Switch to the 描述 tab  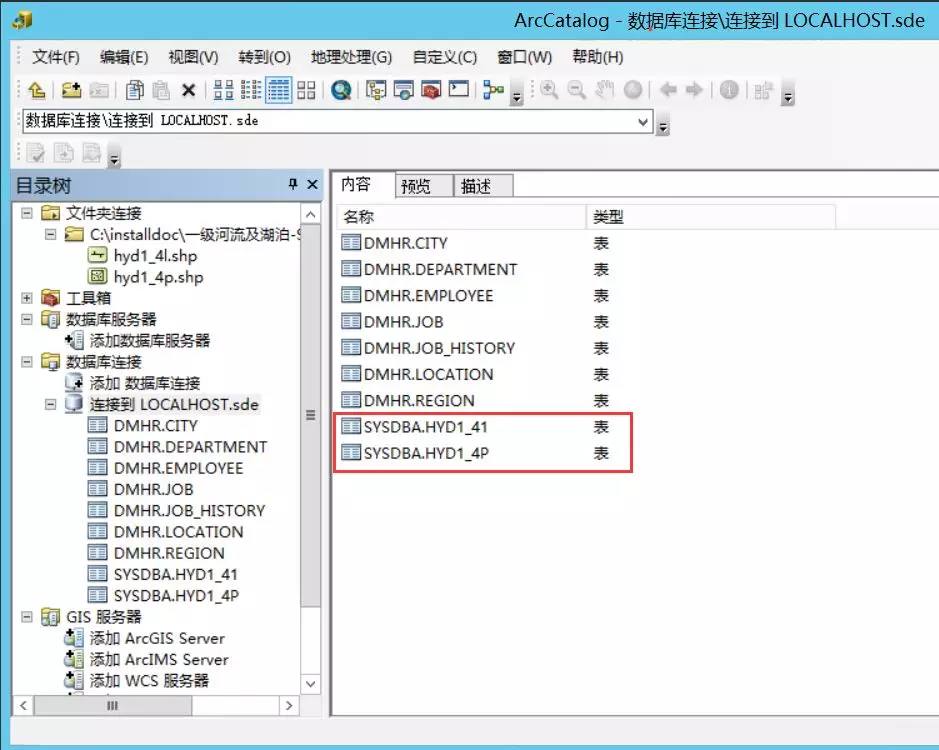[483, 186]
